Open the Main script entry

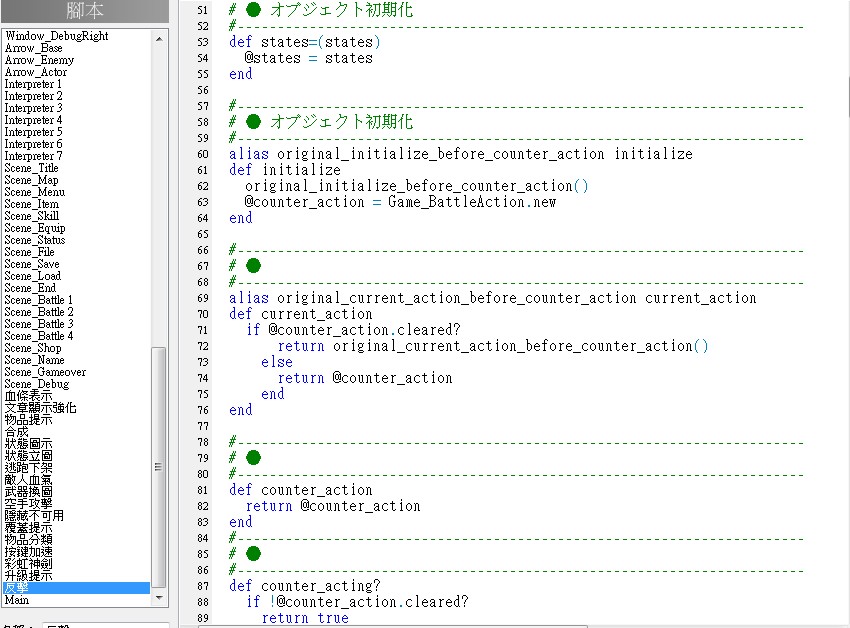[x=17, y=600]
